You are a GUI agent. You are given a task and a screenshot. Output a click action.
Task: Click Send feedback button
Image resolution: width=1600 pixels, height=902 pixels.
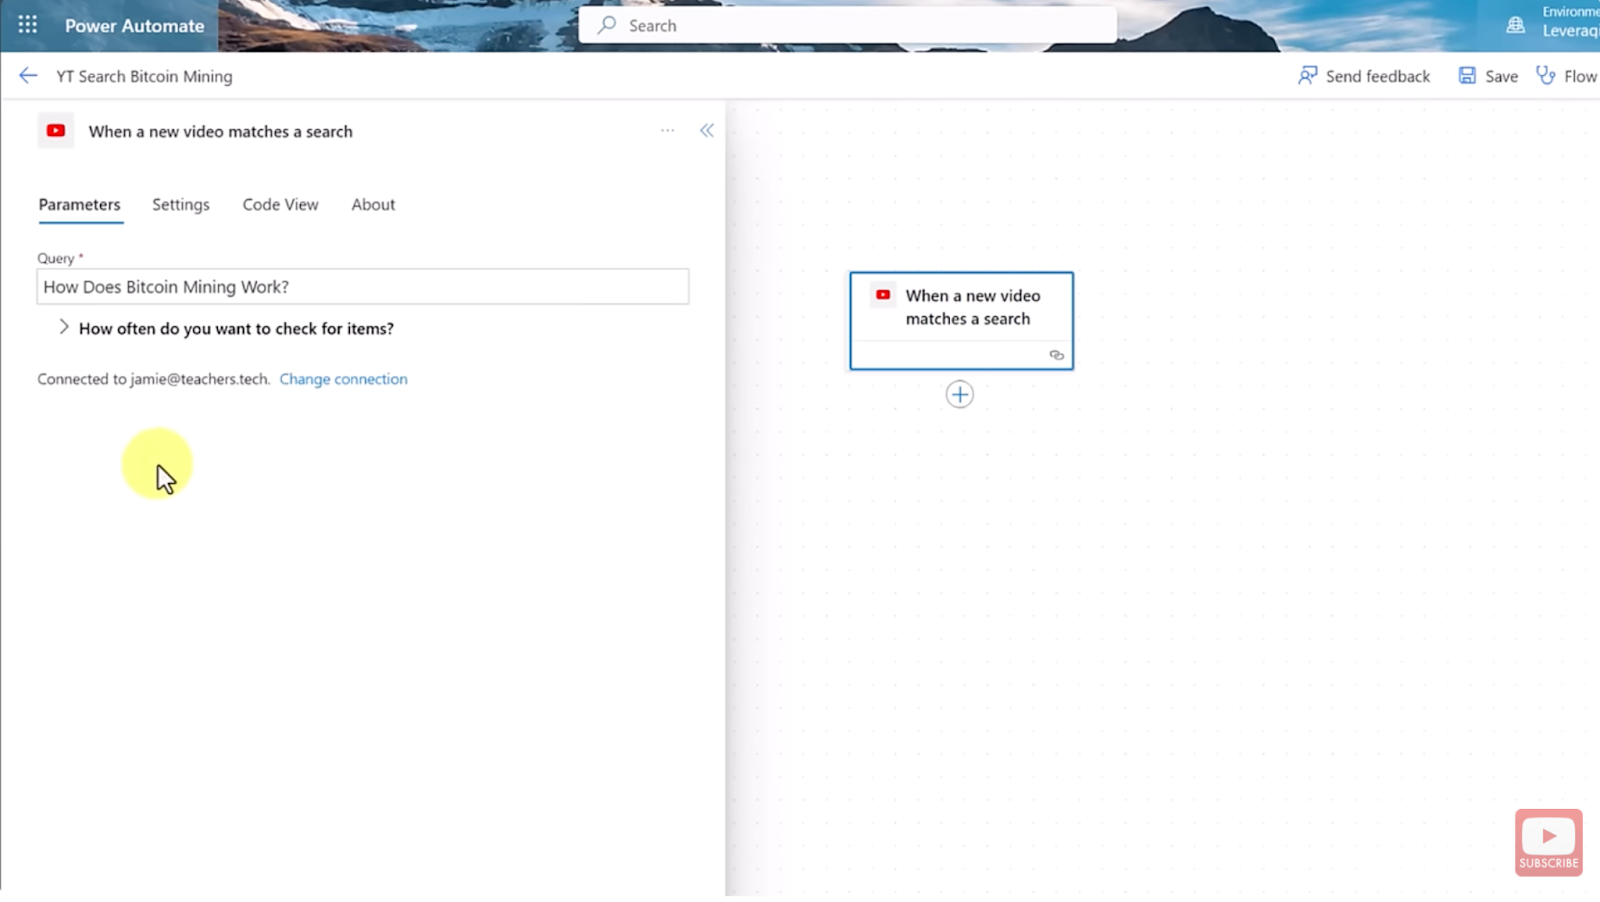(1365, 76)
